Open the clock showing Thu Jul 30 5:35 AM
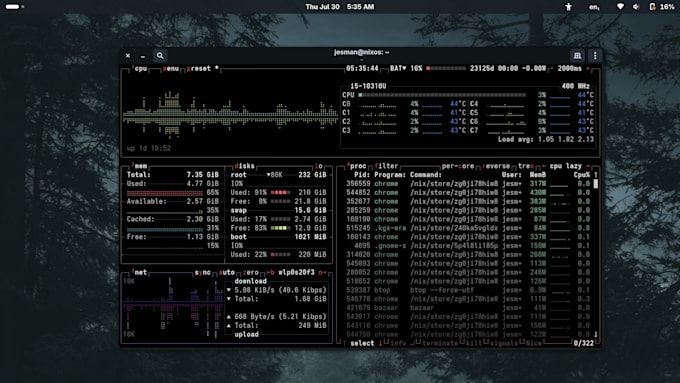Viewport: 680px width, 383px height. click(340, 7)
